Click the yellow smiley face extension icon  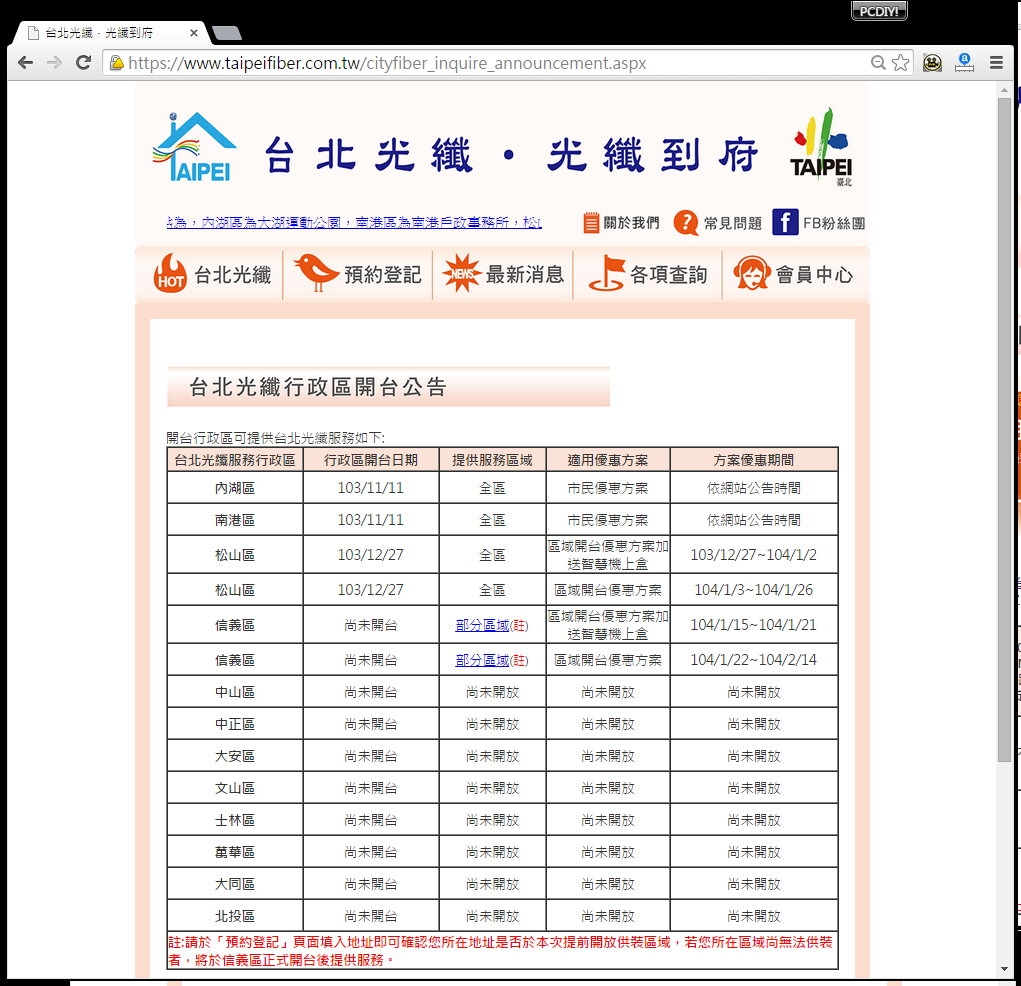click(932, 63)
